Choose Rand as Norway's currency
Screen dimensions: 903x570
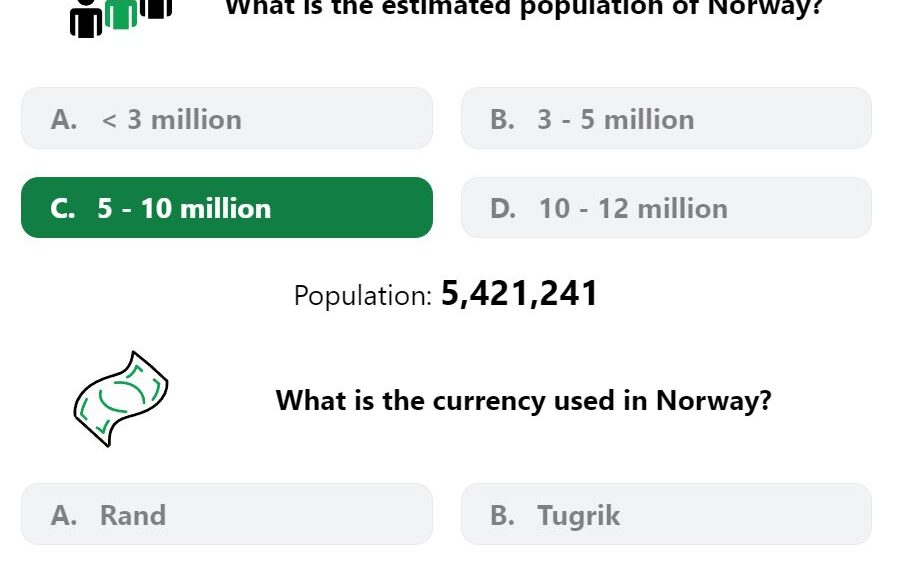tap(227, 514)
